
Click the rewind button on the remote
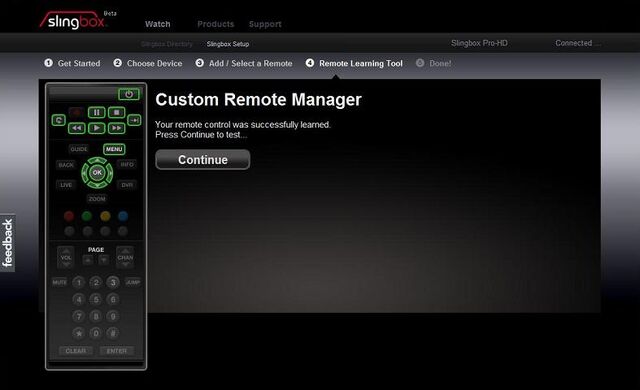click(77, 128)
